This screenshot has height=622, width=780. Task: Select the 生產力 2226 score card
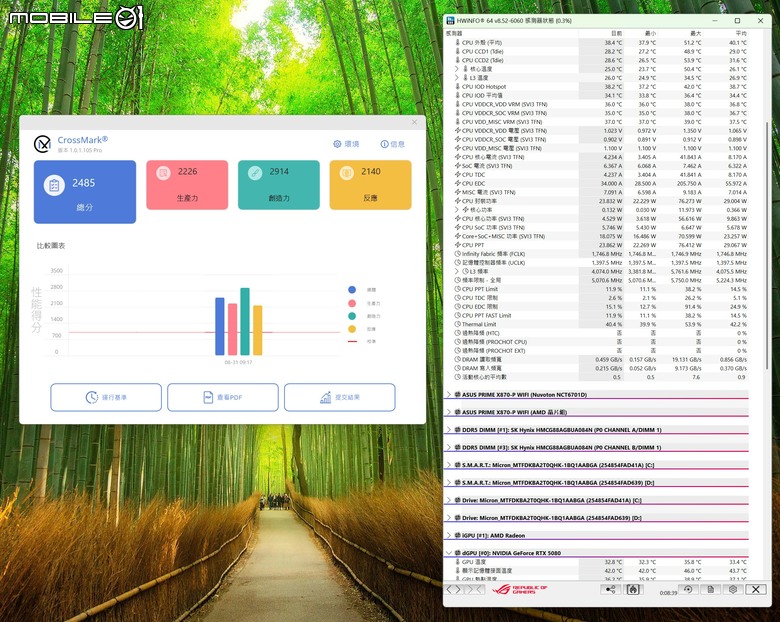point(187,185)
